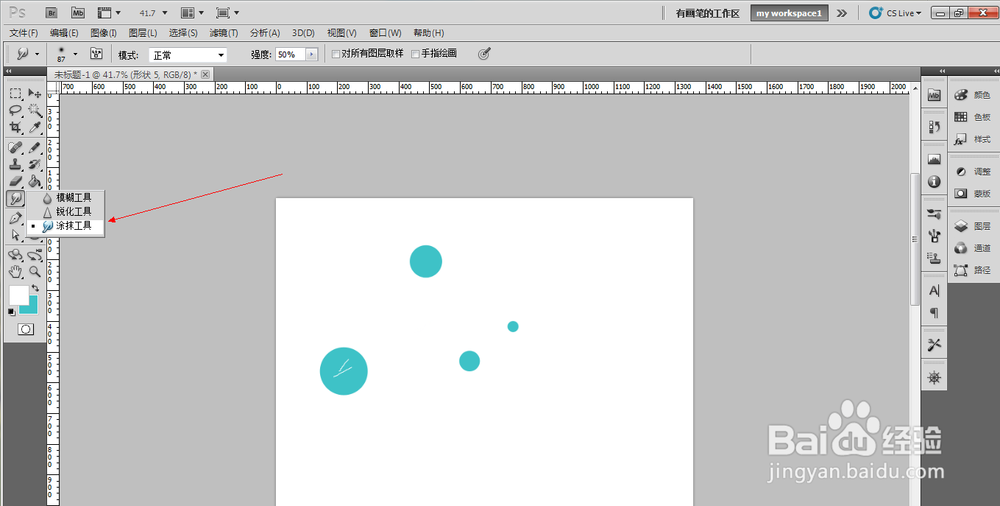Click the active Smudge tool button
The width and height of the screenshot is (1000, 506).
tap(15, 198)
